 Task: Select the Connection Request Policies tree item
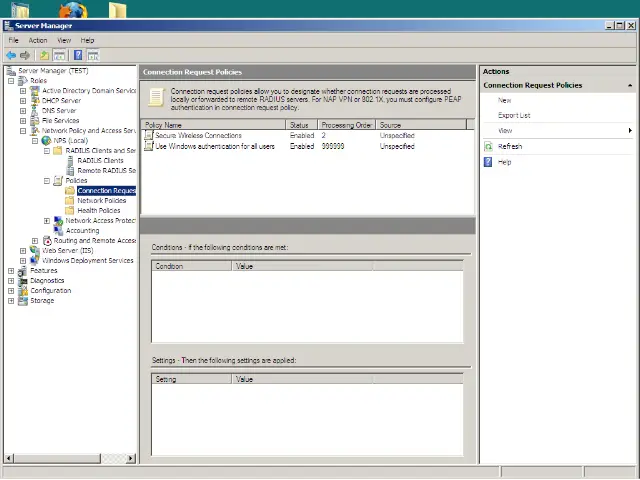click(x=107, y=191)
